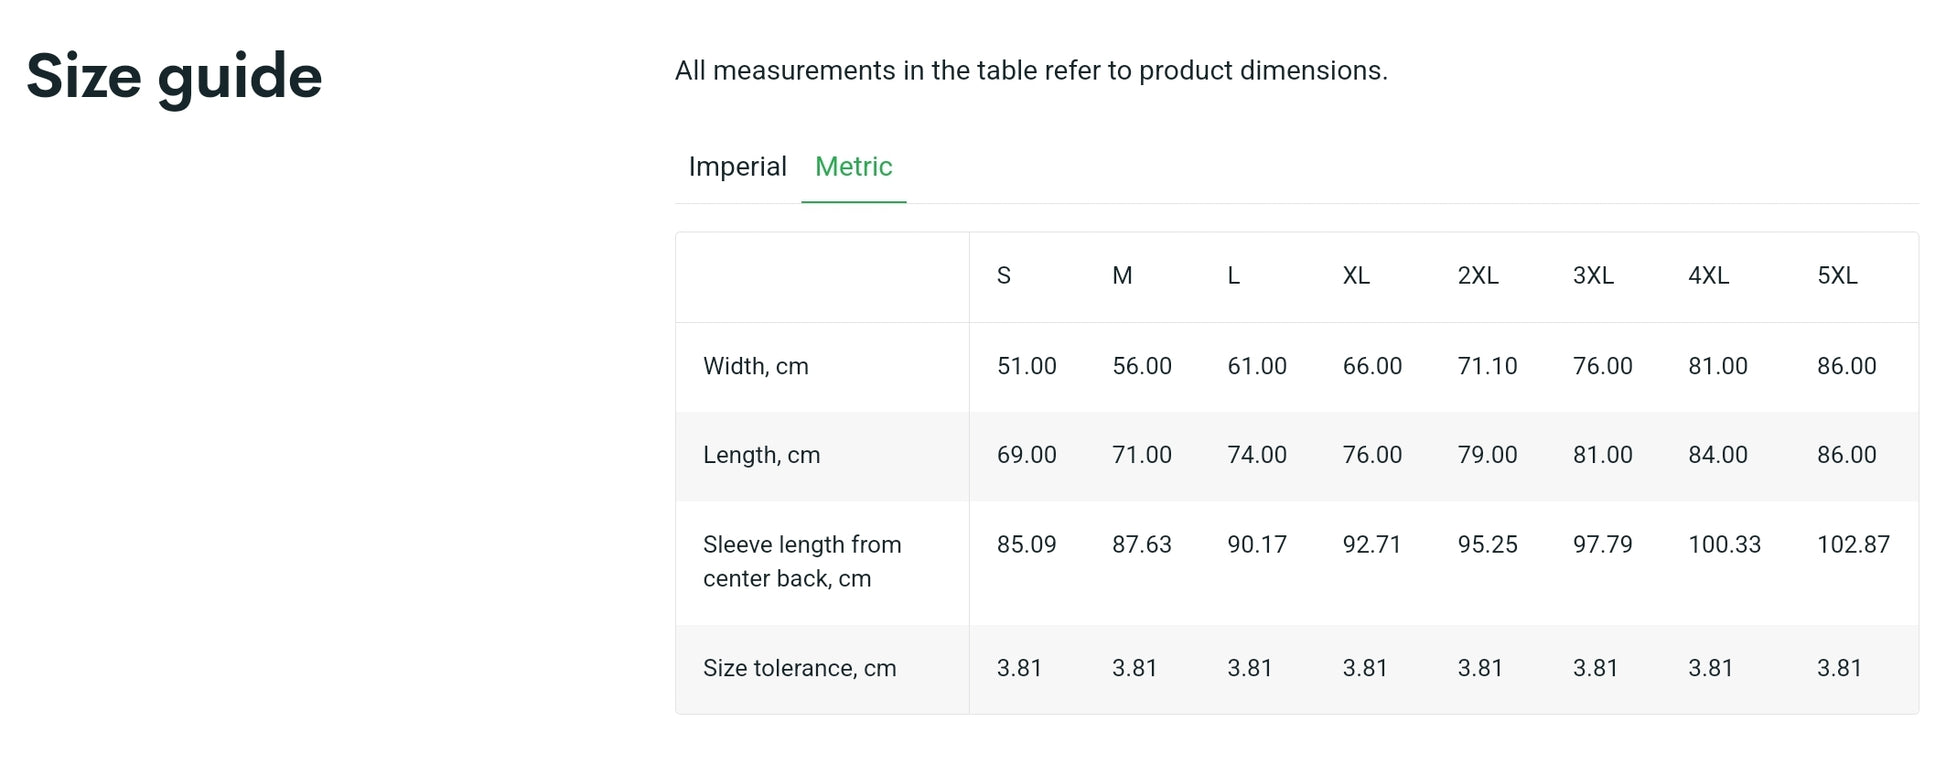Viewport: 1946px width, 765px height.
Task: Click length value 84.00
Action: click(1718, 455)
